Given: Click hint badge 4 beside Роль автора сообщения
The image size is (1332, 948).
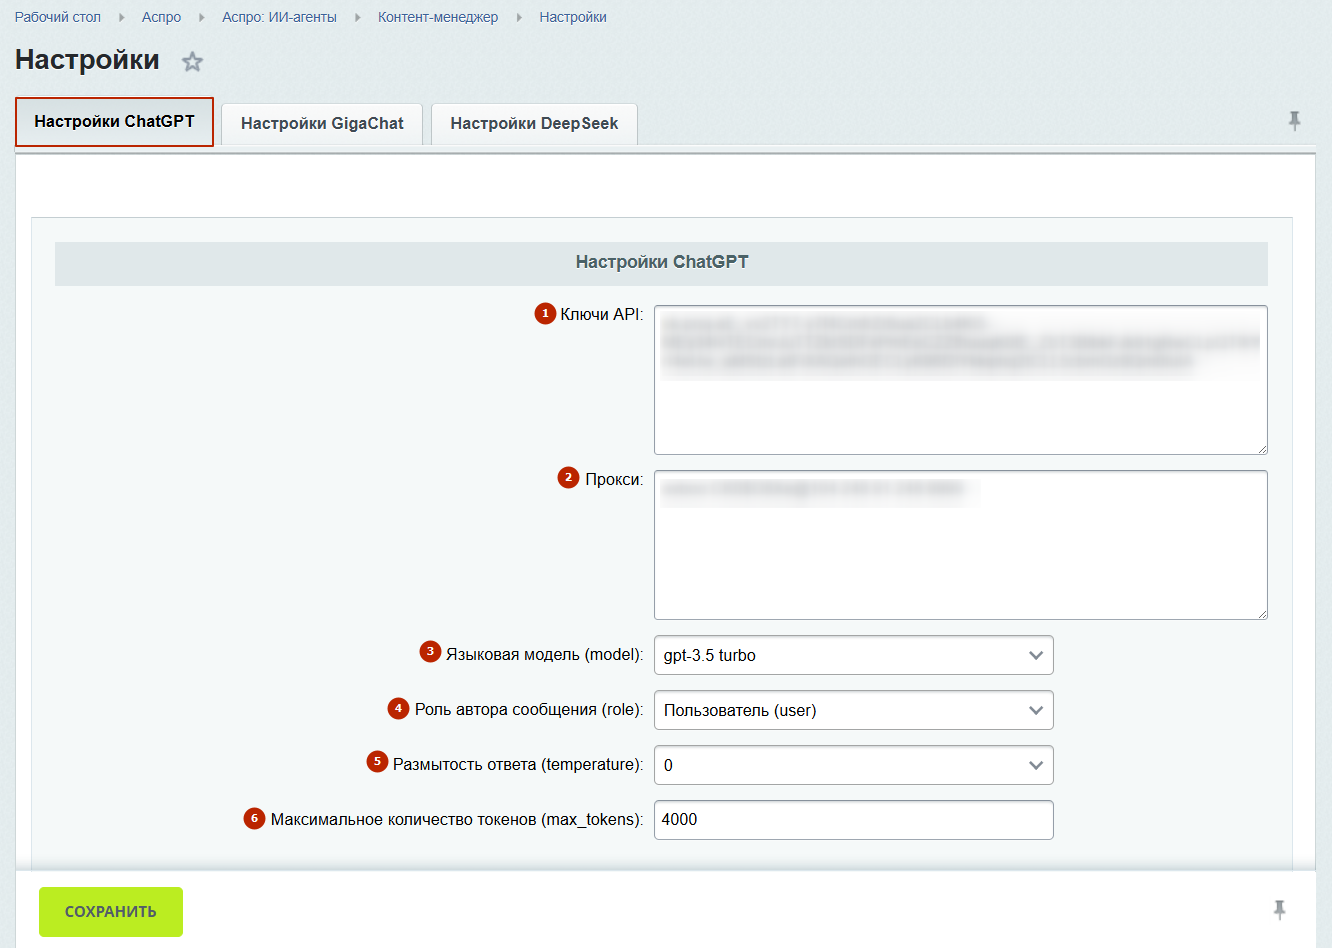Looking at the screenshot, I should pos(398,708).
